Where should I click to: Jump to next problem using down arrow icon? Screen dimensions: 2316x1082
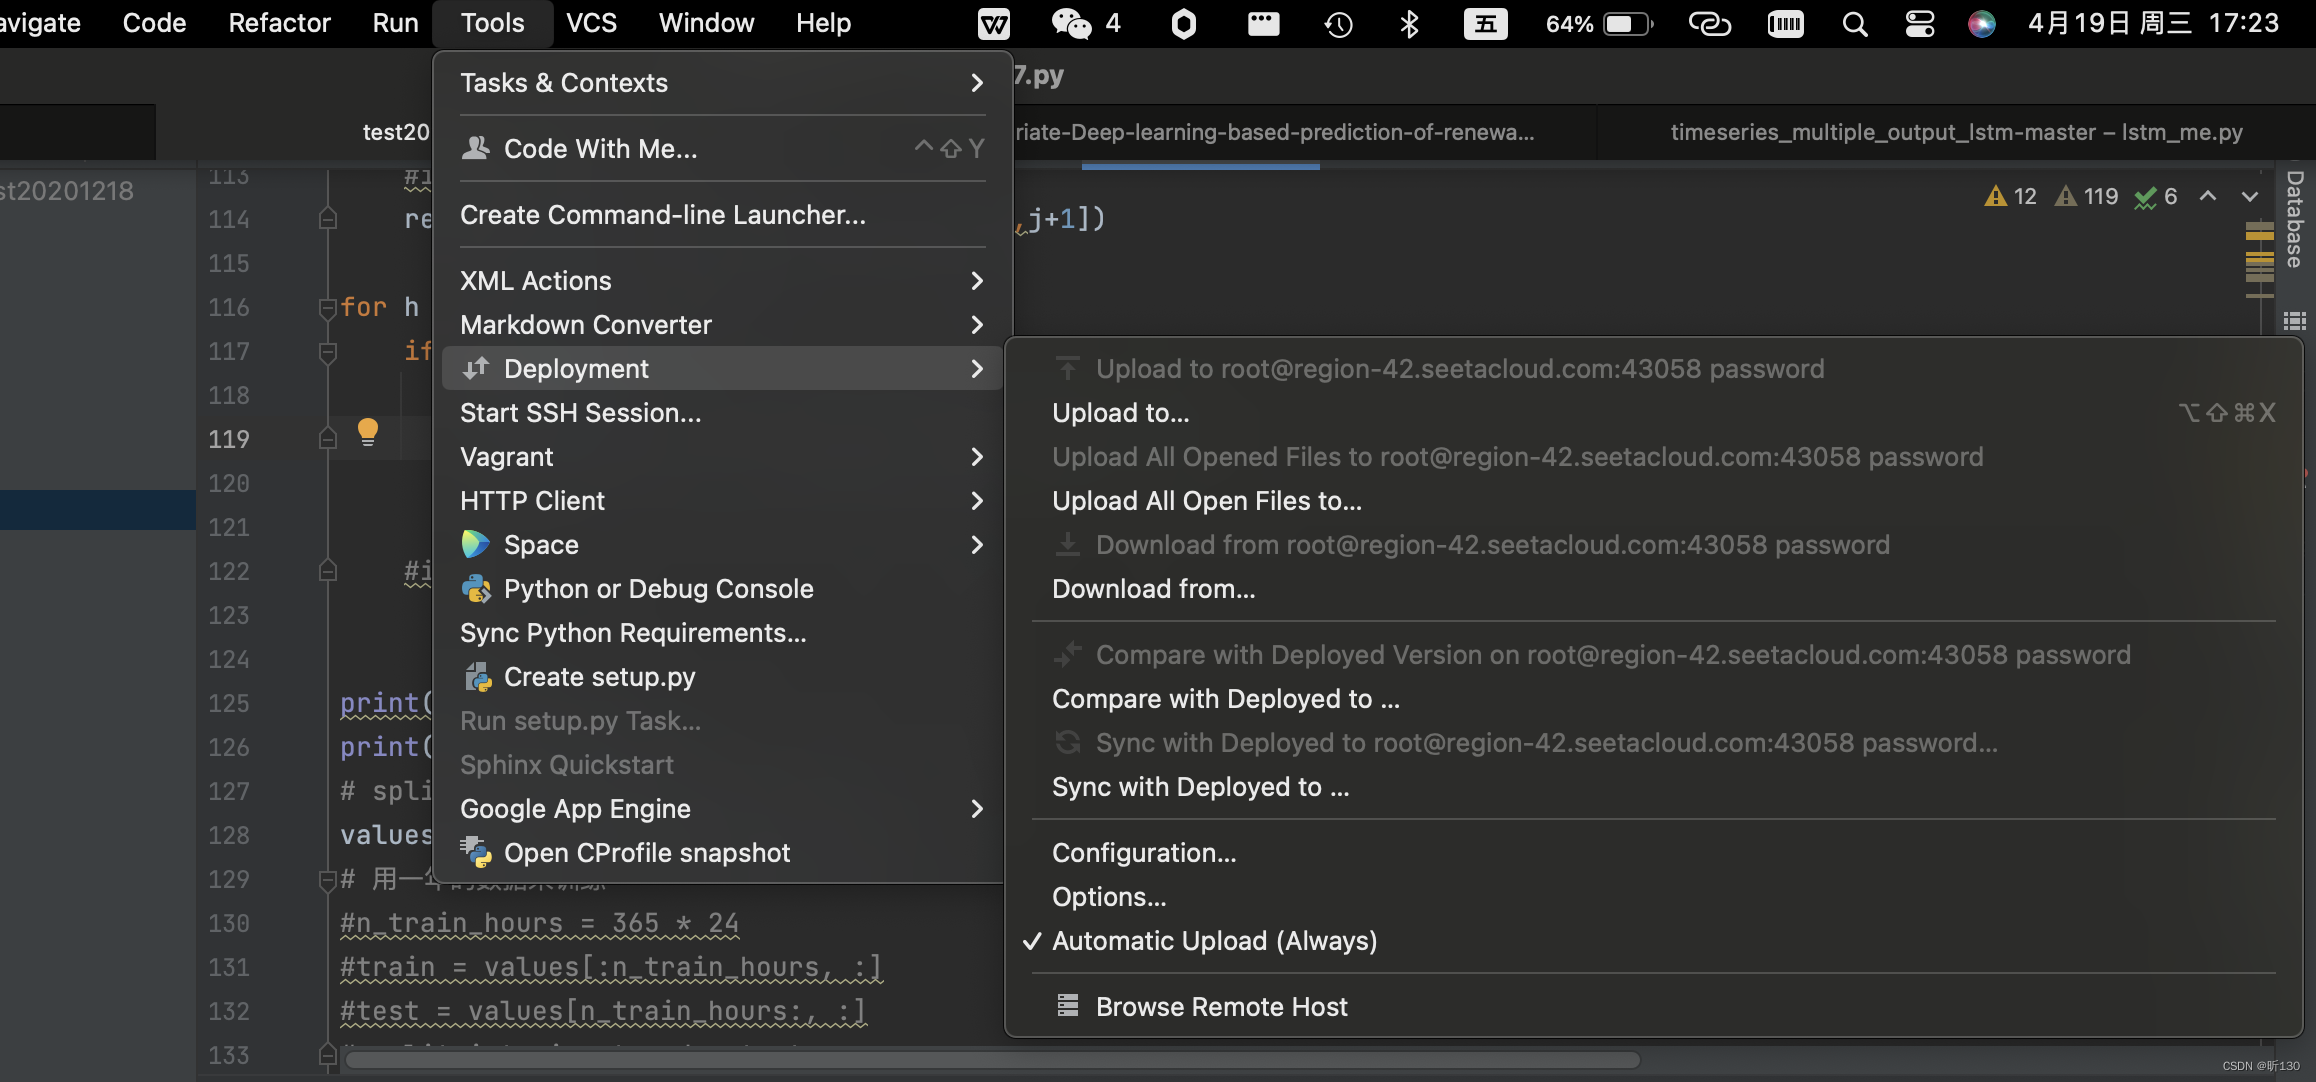click(x=2250, y=197)
